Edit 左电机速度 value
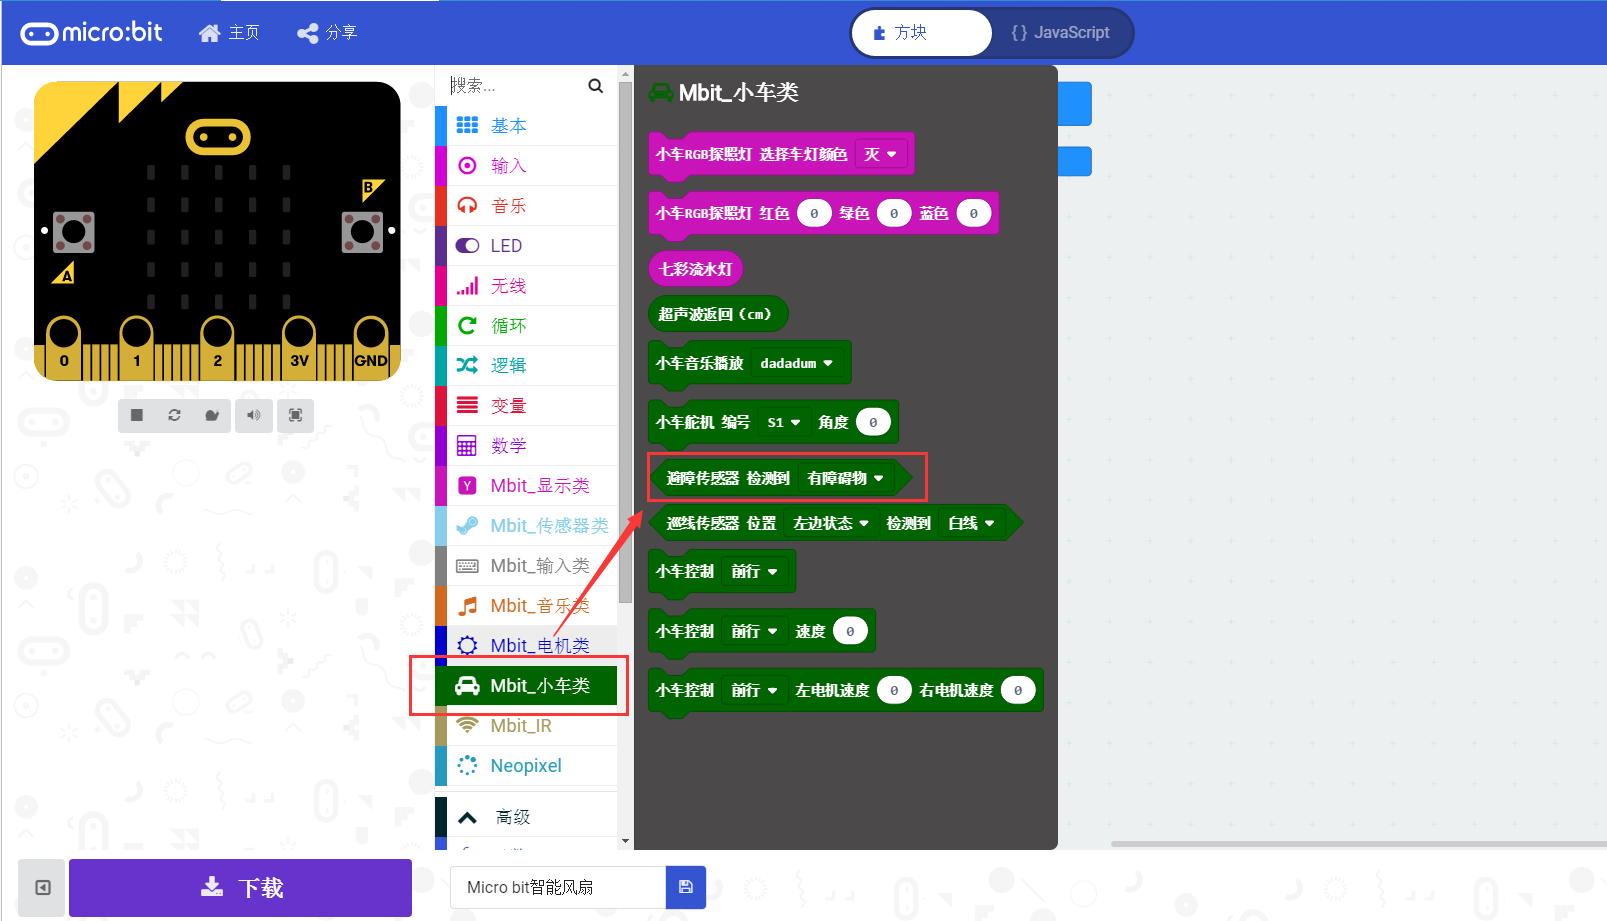The width and height of the screenshot is (1607, 921). (894, 690)
